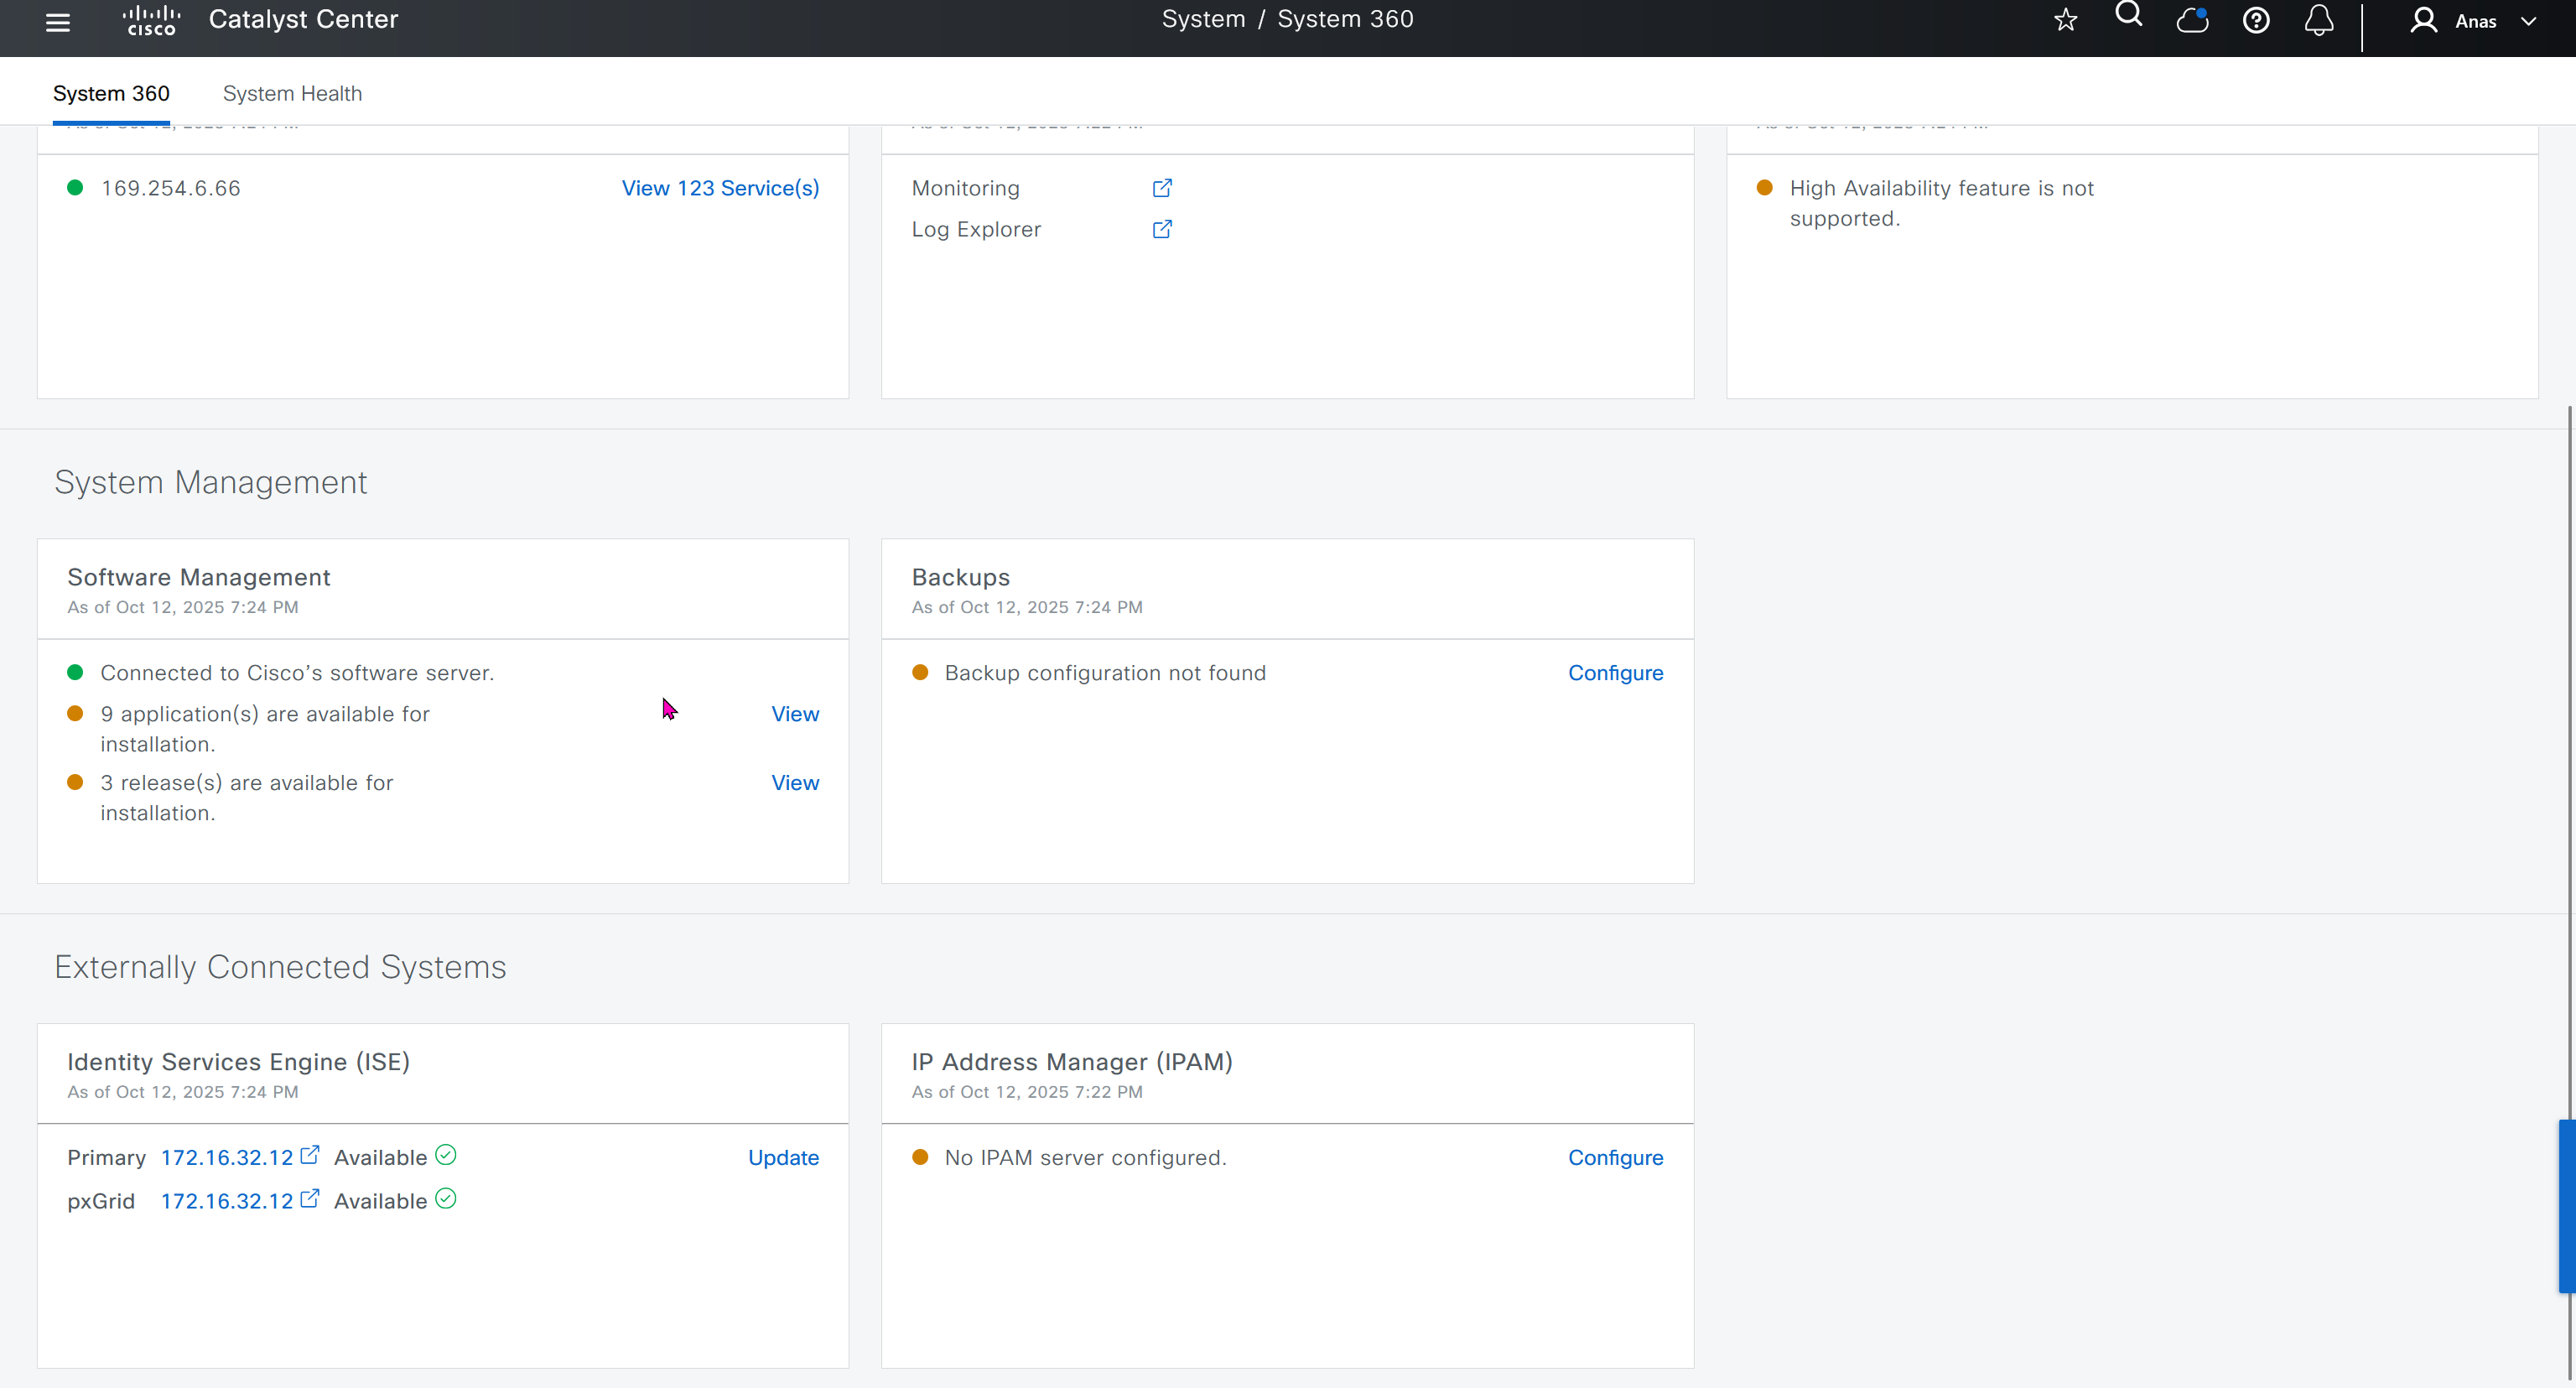Open pxGrid external link icon

(309, 1198)
